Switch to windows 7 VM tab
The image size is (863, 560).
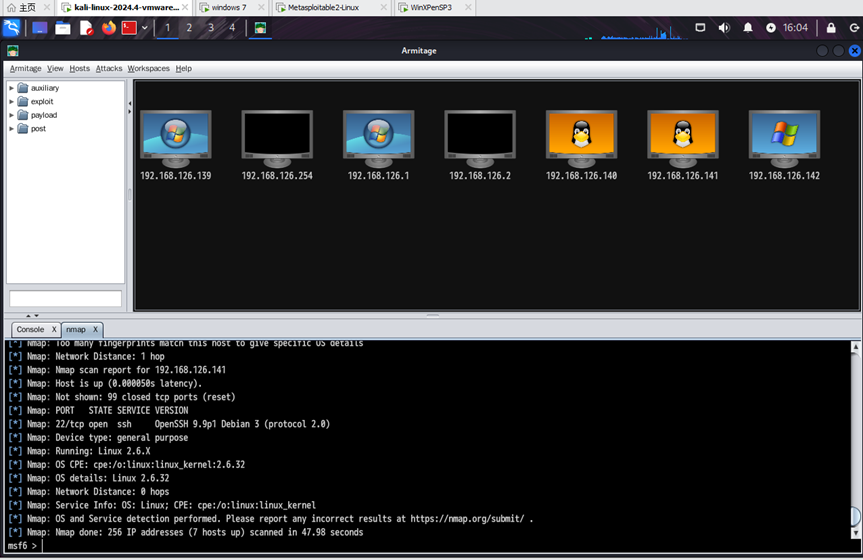(229, 8)
